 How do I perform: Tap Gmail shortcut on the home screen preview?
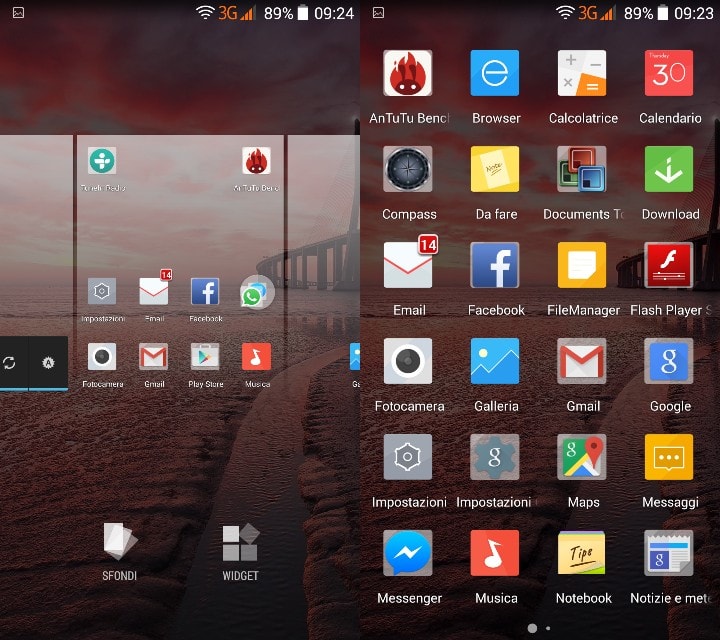tap(154, 356)
